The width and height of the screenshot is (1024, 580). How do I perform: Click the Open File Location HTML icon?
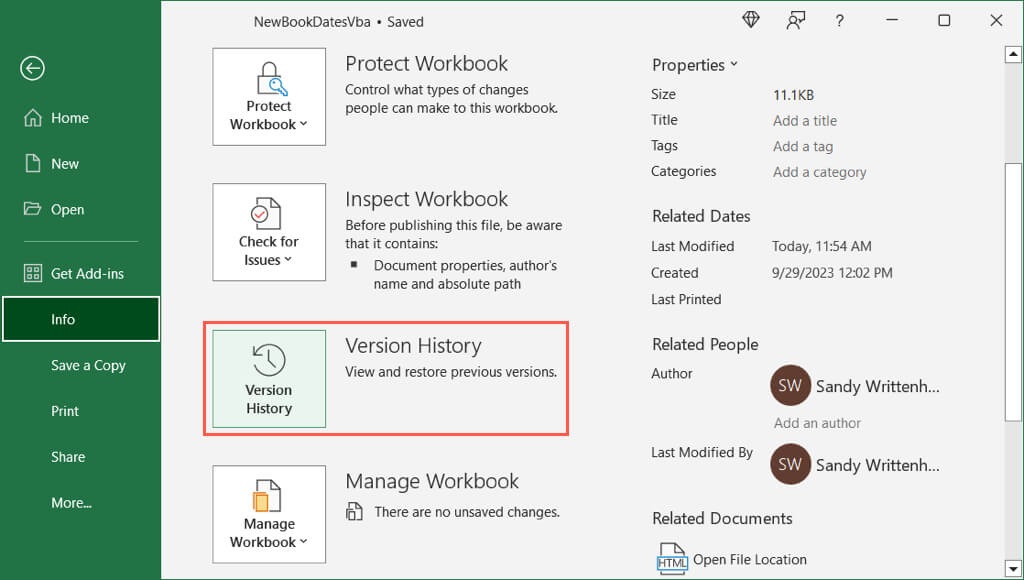pyautogui.click(x=672, y=558)
